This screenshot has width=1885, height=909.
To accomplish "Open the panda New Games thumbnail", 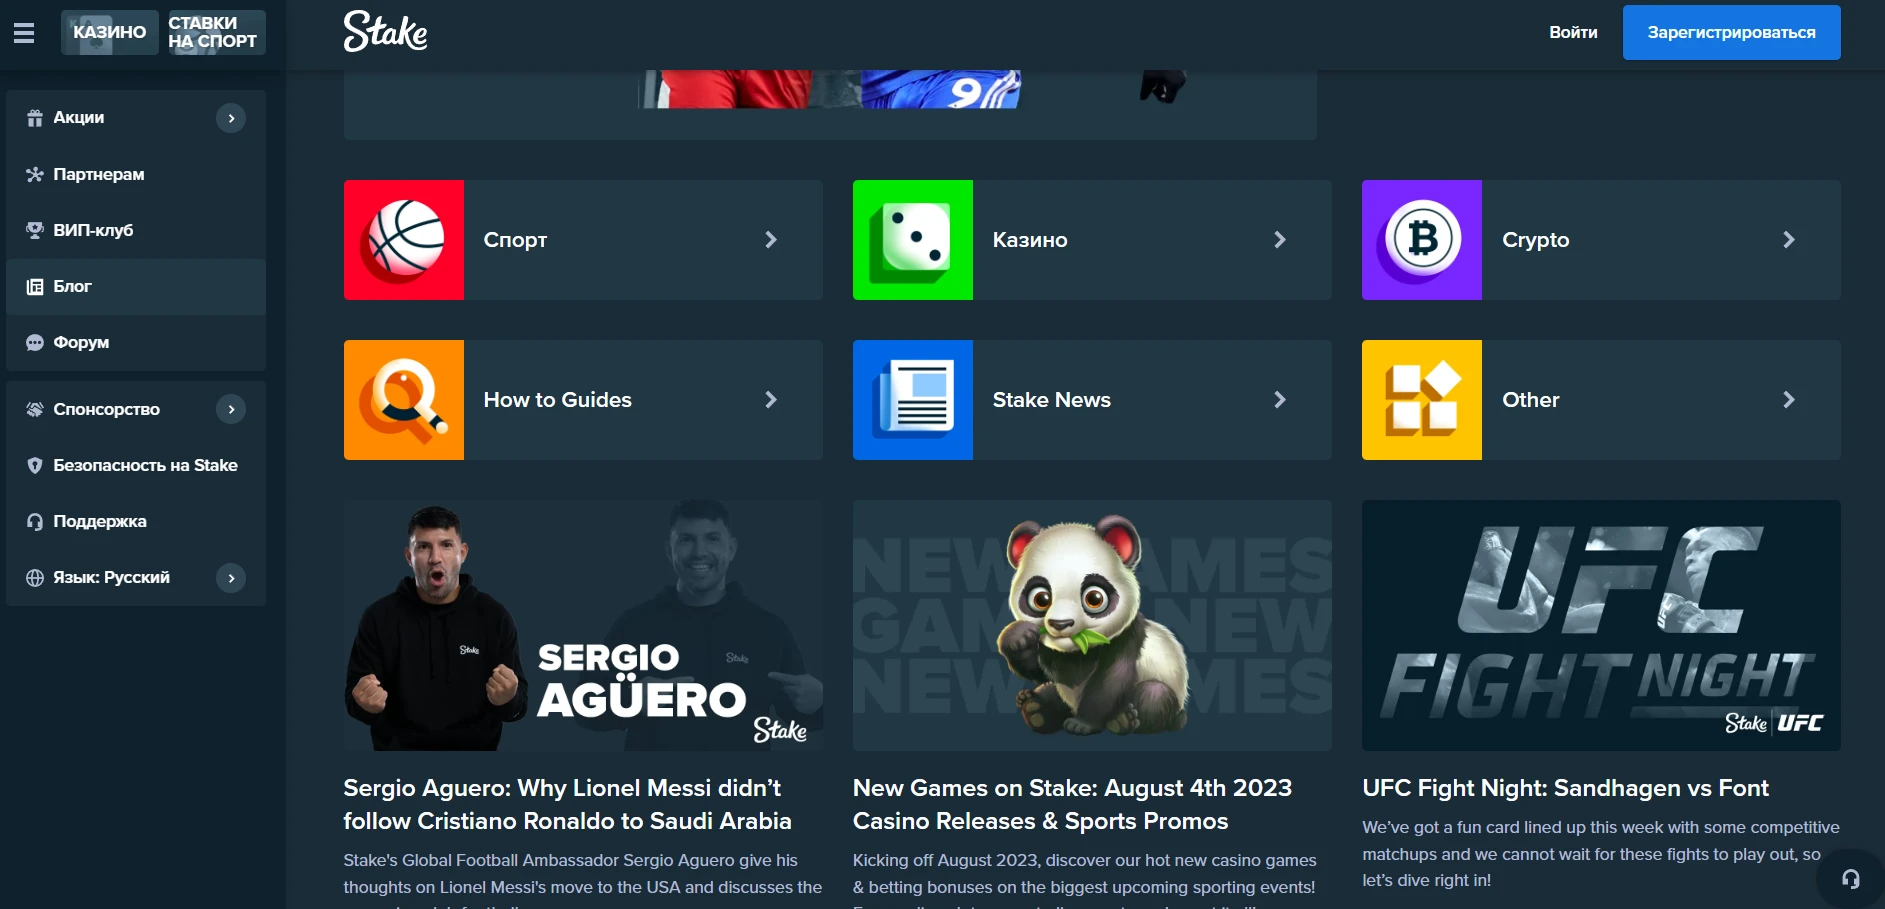I will (1092, 625).
